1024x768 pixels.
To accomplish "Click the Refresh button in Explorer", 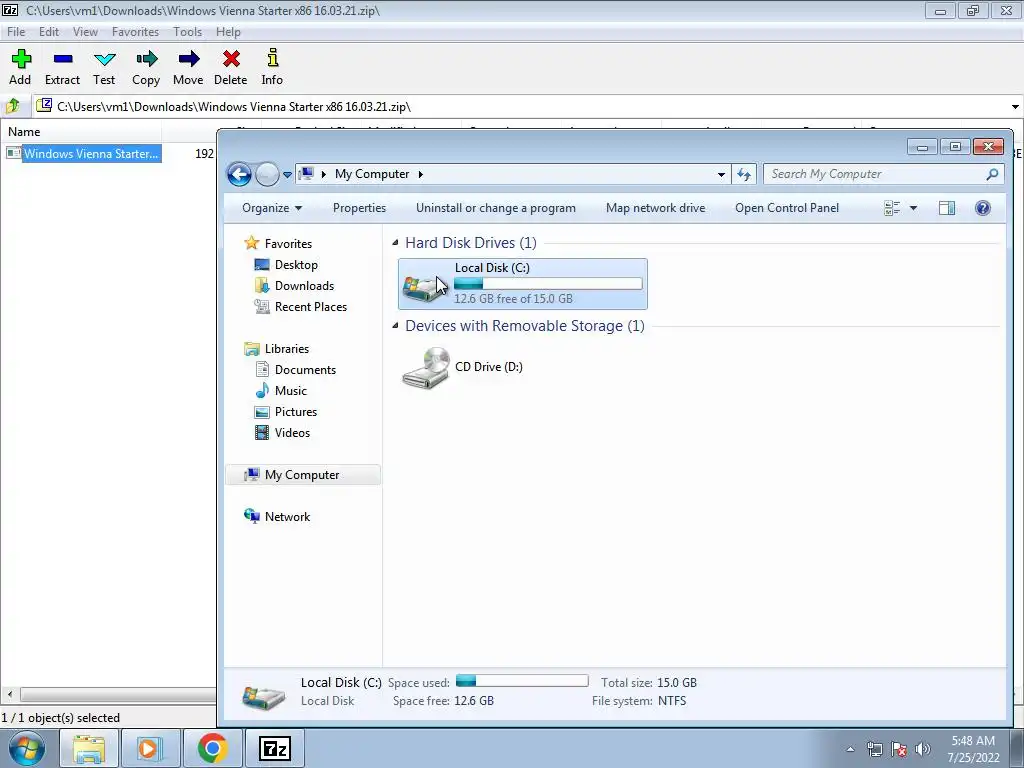I will point(744,174).
